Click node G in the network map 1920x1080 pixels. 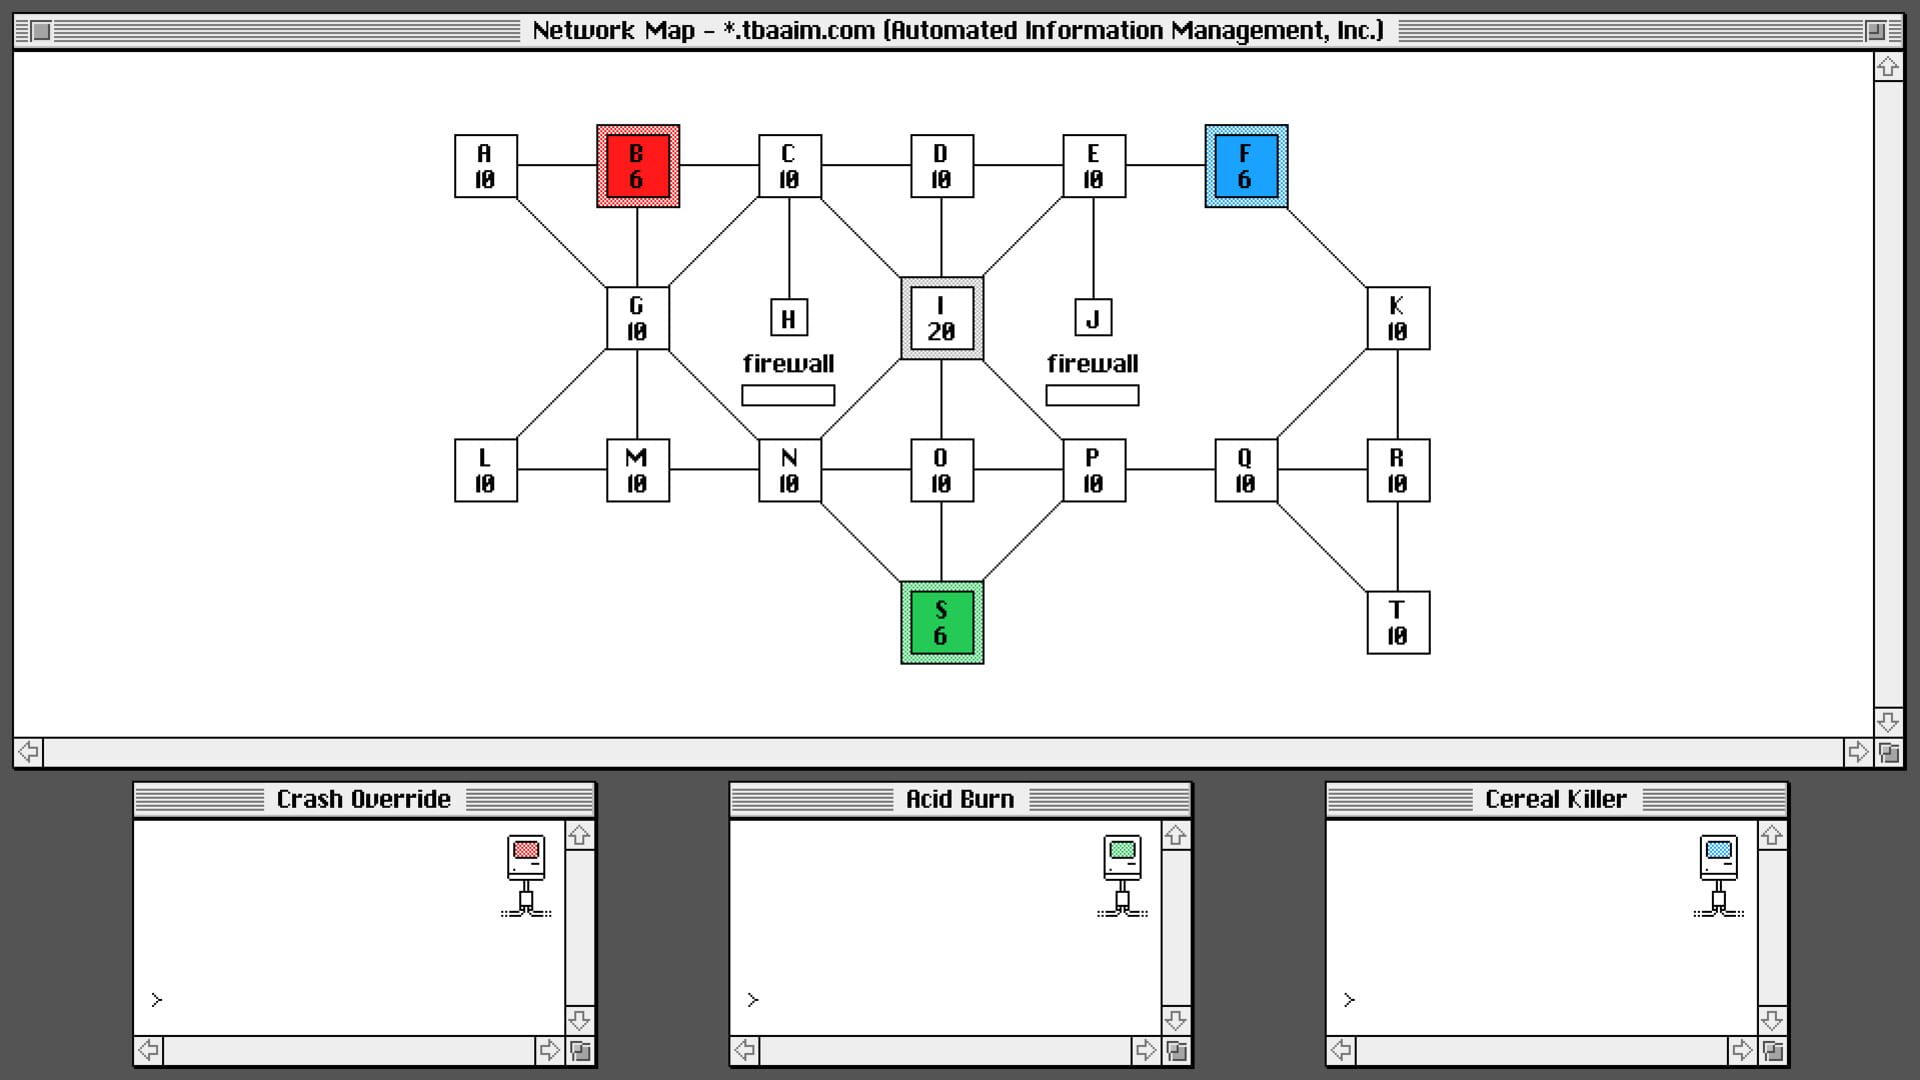[638, 318]
